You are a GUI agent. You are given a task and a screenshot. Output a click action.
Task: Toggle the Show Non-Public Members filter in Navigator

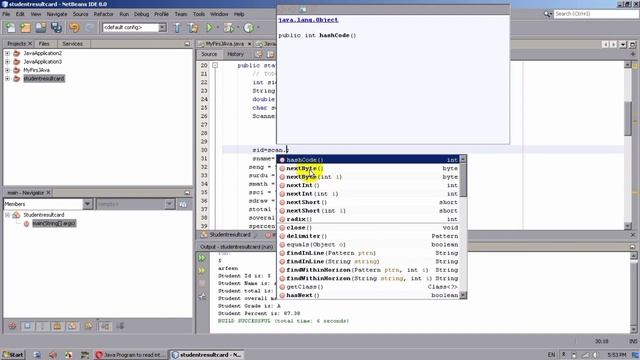pos(57,326)
